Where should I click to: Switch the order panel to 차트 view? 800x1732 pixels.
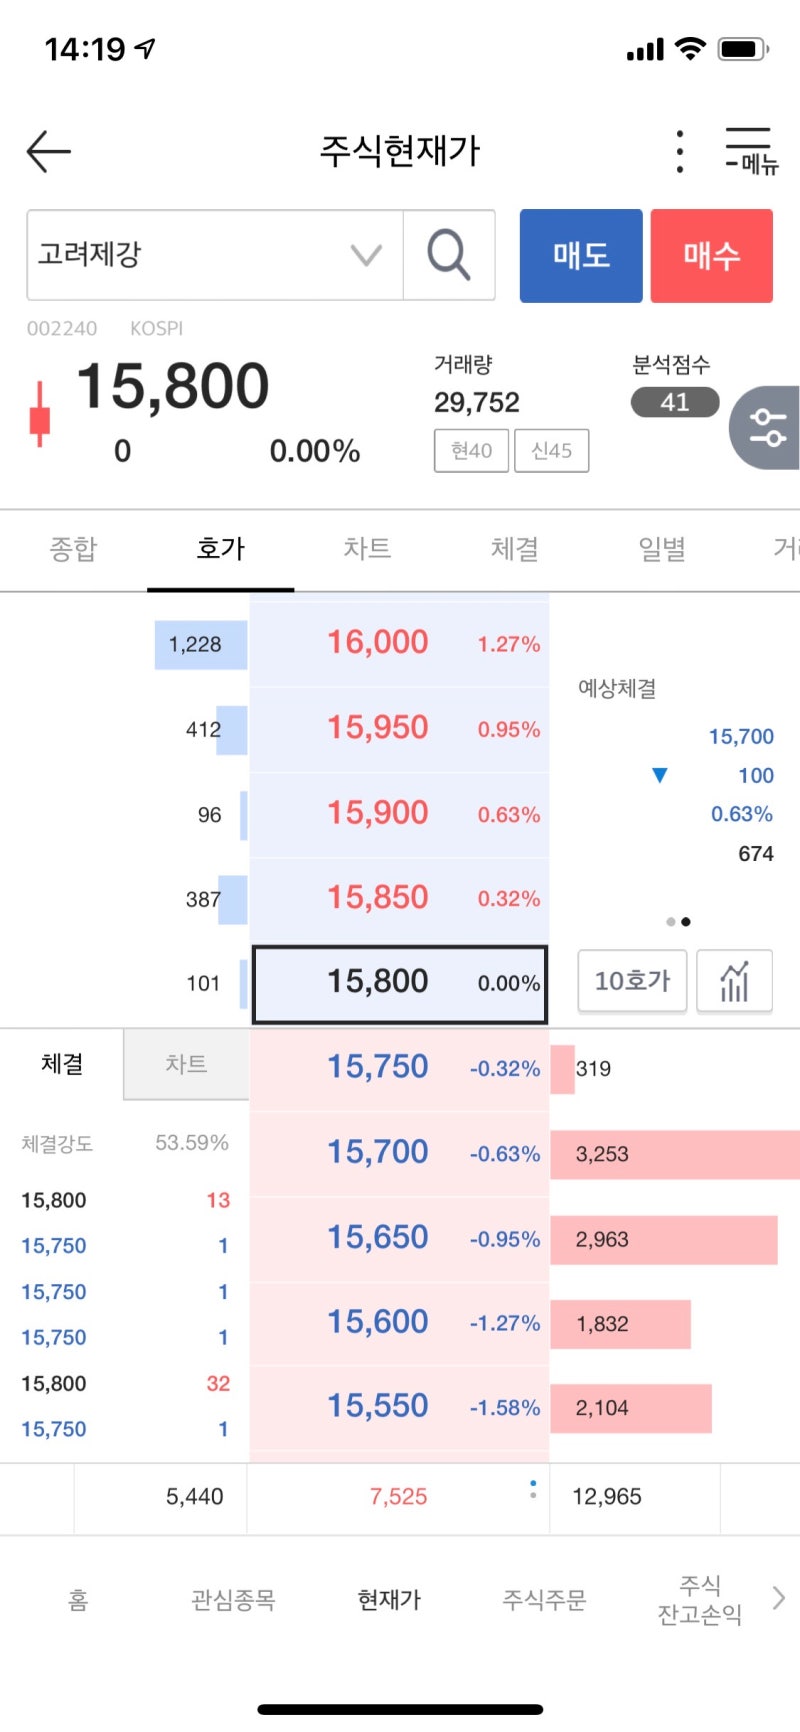[185, 1064]
